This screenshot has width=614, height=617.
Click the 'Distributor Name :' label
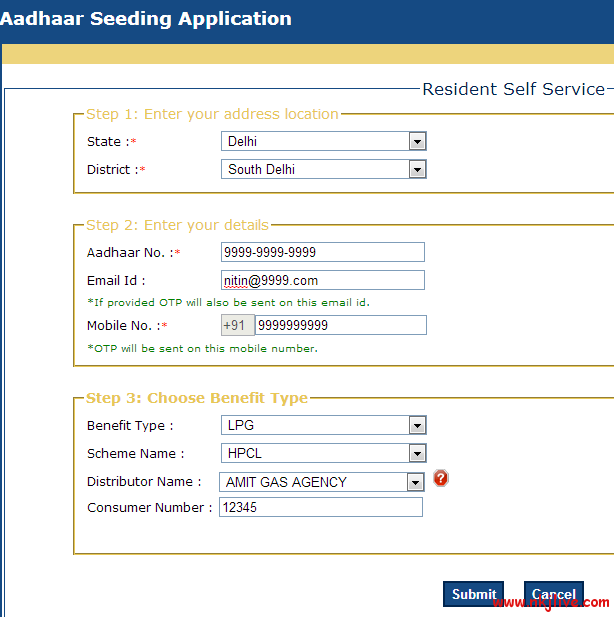tap(144, 482)
